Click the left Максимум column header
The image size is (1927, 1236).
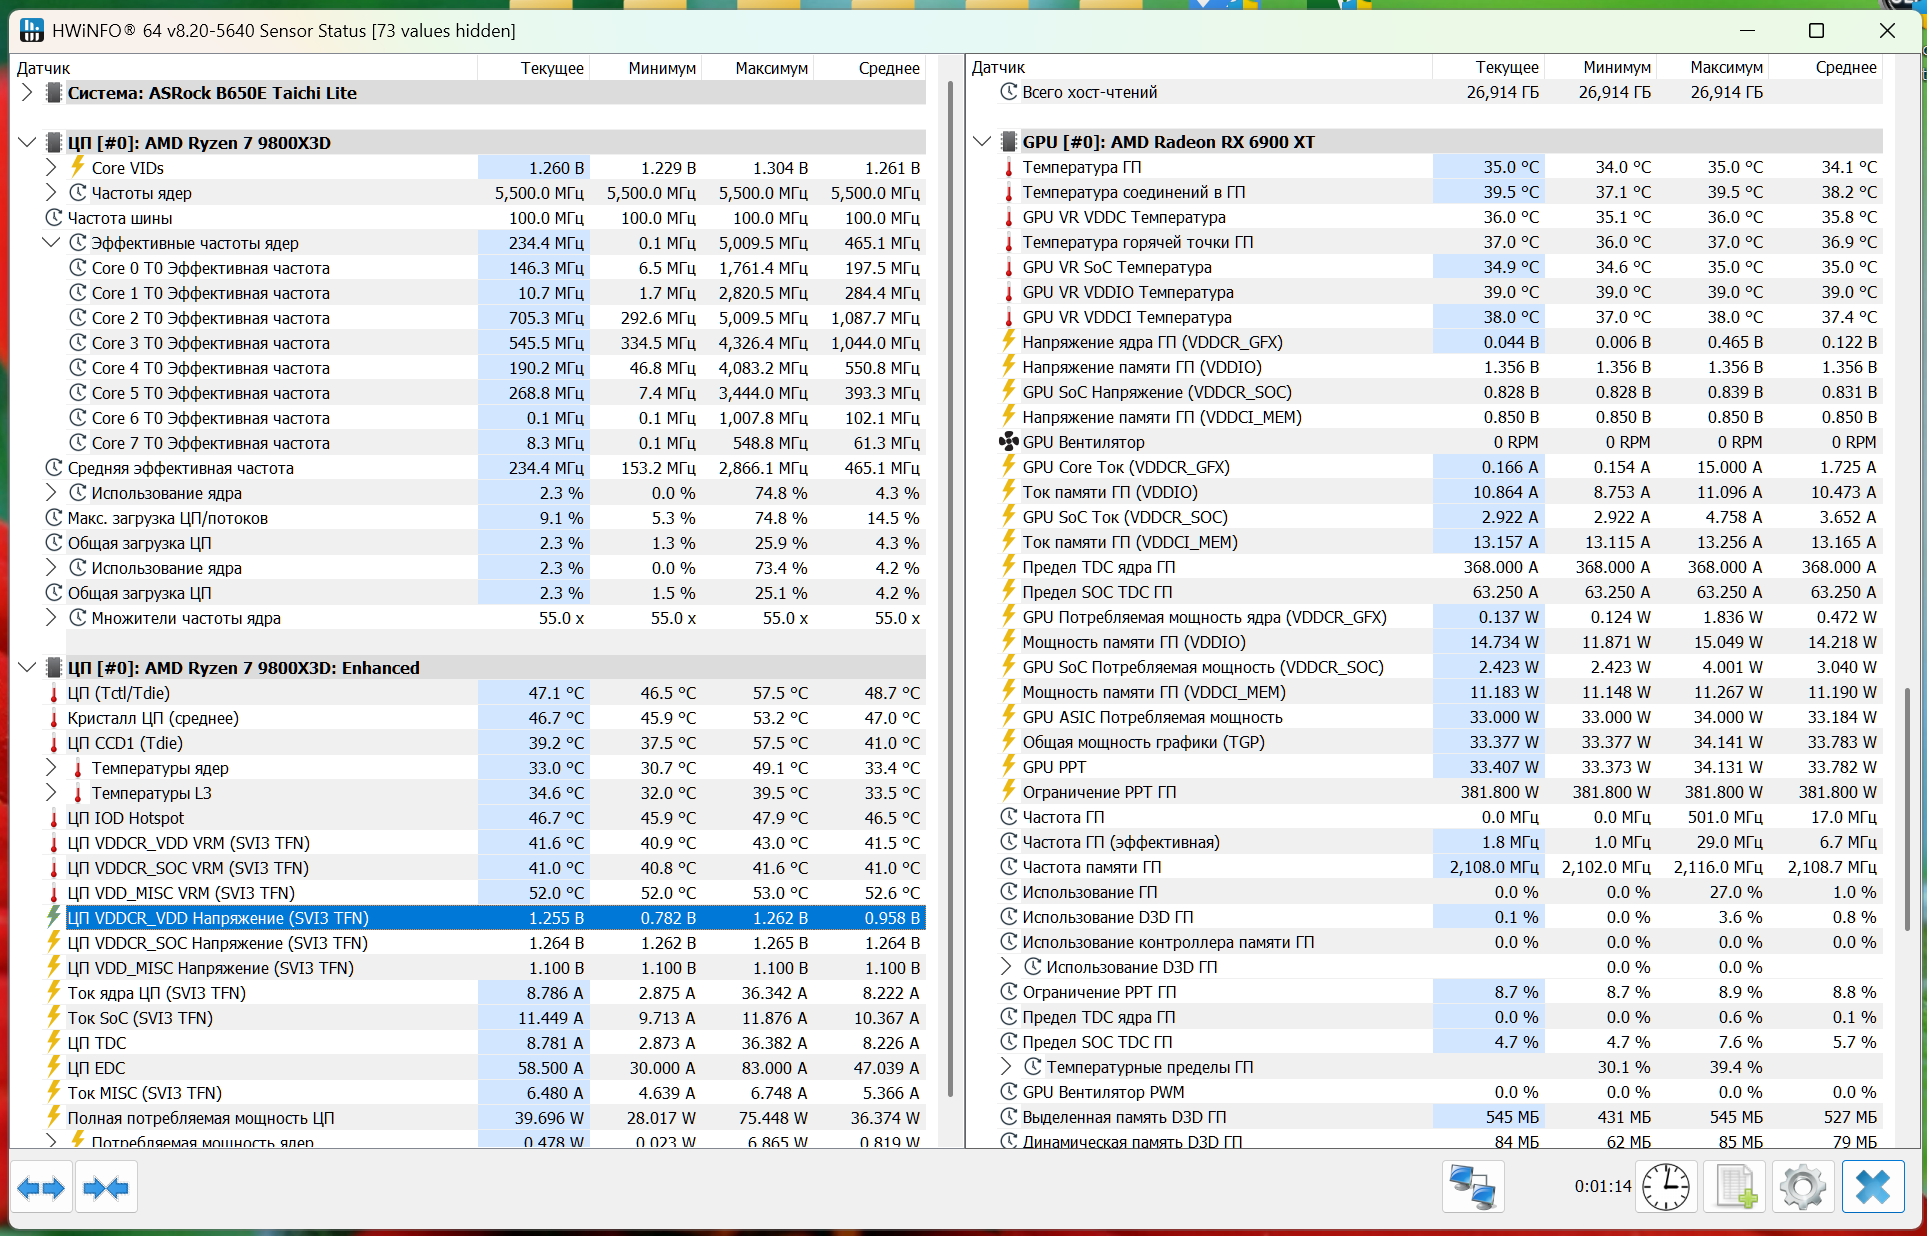point(770,68)
